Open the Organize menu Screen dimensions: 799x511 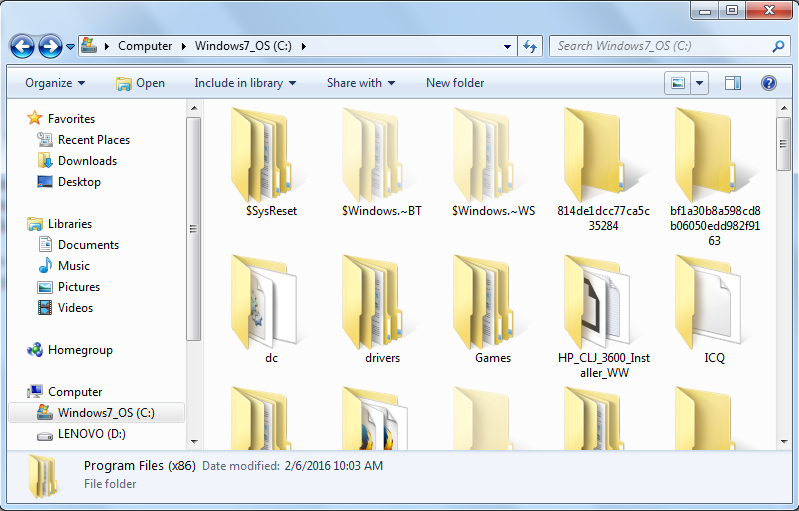pyautogui.click(x=55, y=83)
